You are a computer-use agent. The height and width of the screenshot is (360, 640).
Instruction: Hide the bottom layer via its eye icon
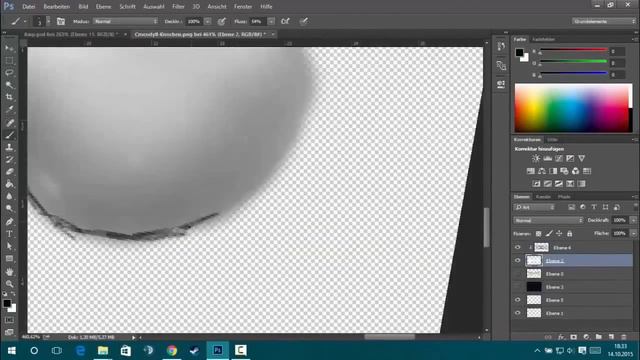pyautogui.click(x=518, y=313)
